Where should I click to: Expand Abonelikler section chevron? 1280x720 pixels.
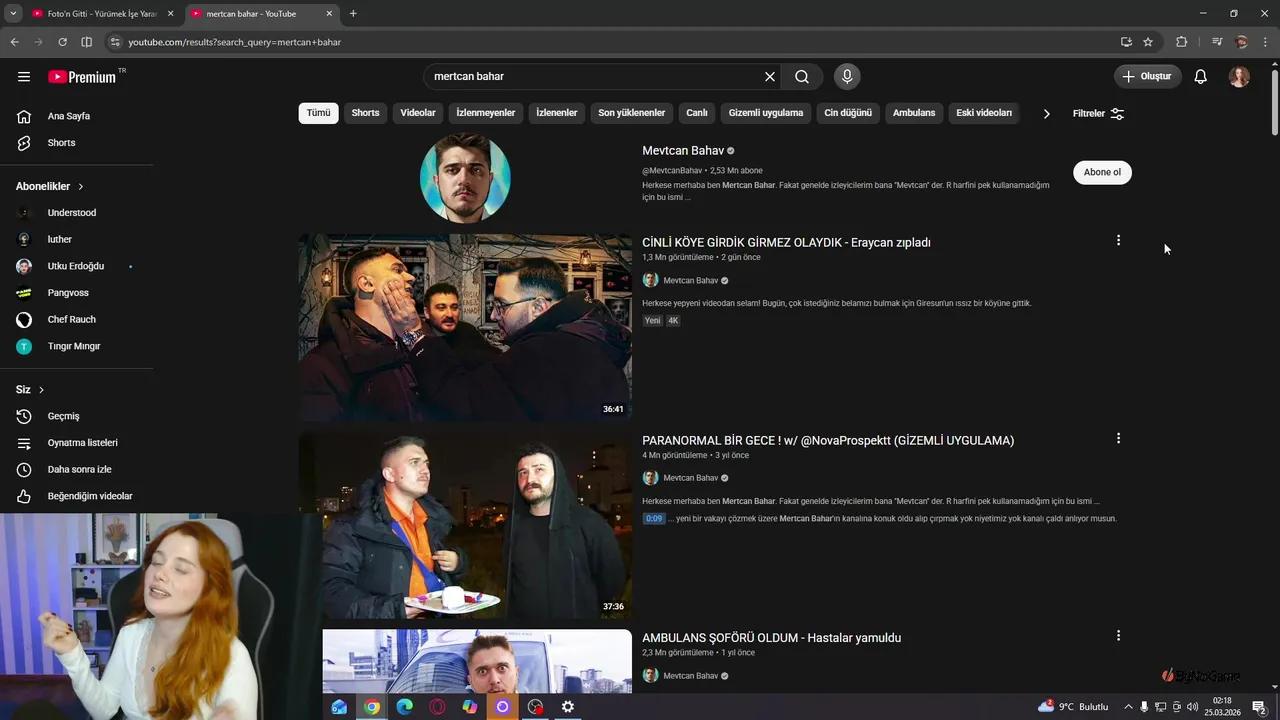(81, 187)
